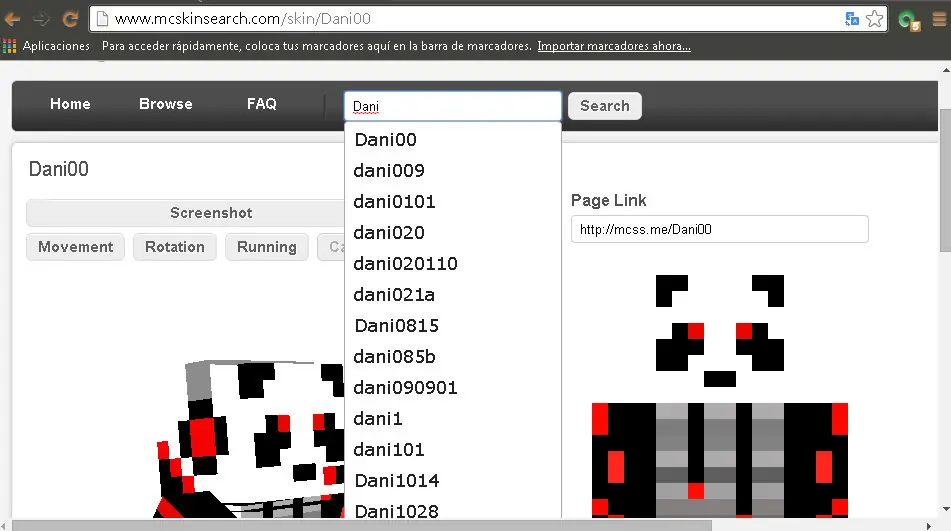The width and height of the screenshot is (951, 531).
Task: Click the Running button
Action: coord(267,247)
